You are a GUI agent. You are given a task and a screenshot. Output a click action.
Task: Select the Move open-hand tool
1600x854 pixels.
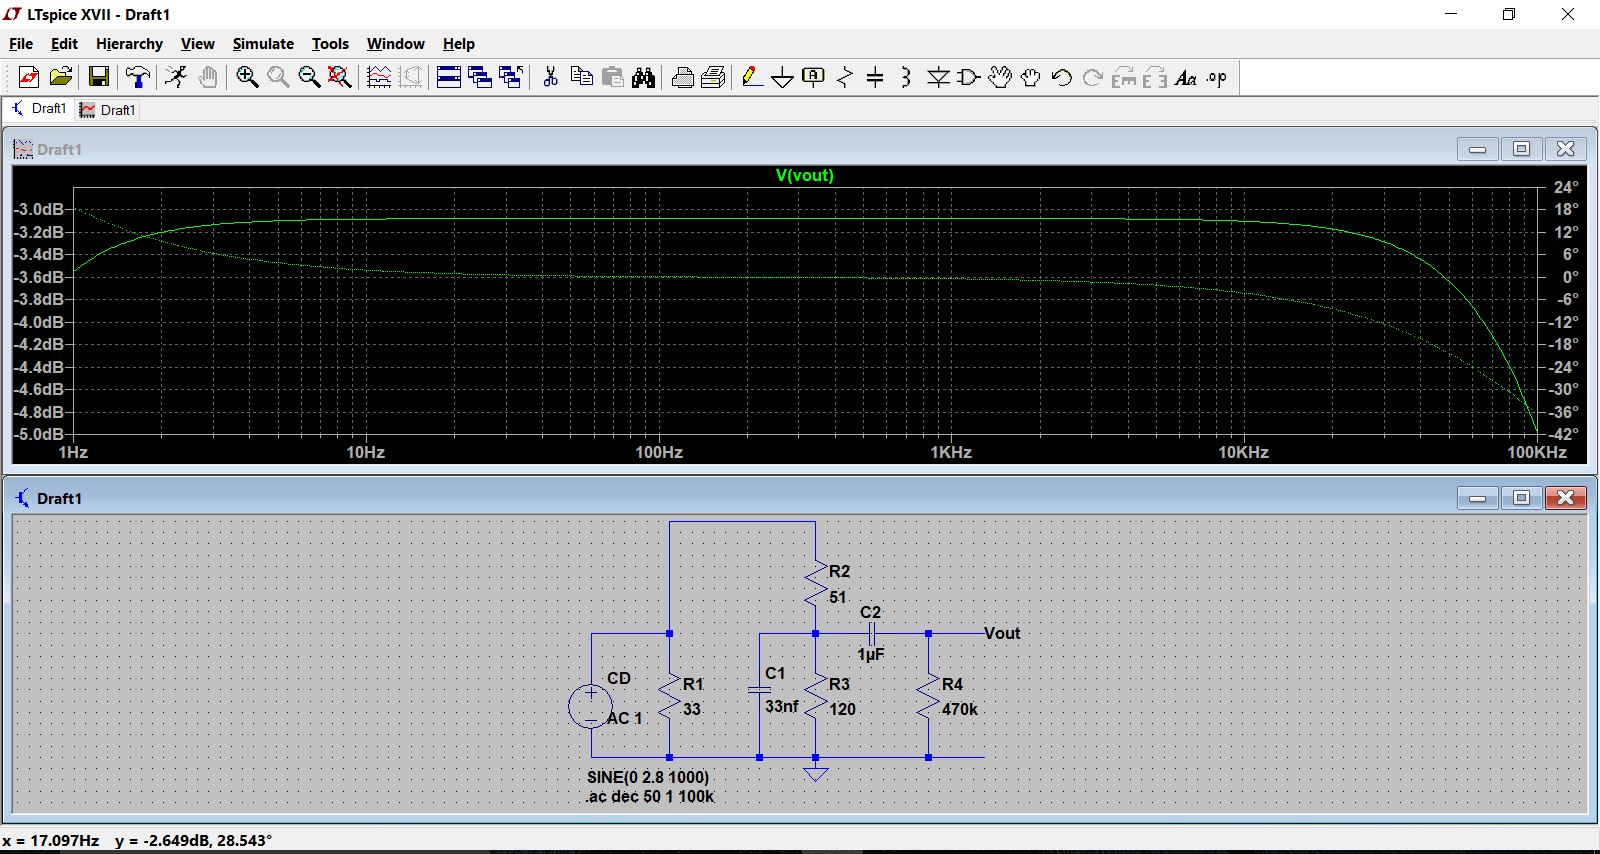pyautogui.click(x=999, y=77)
